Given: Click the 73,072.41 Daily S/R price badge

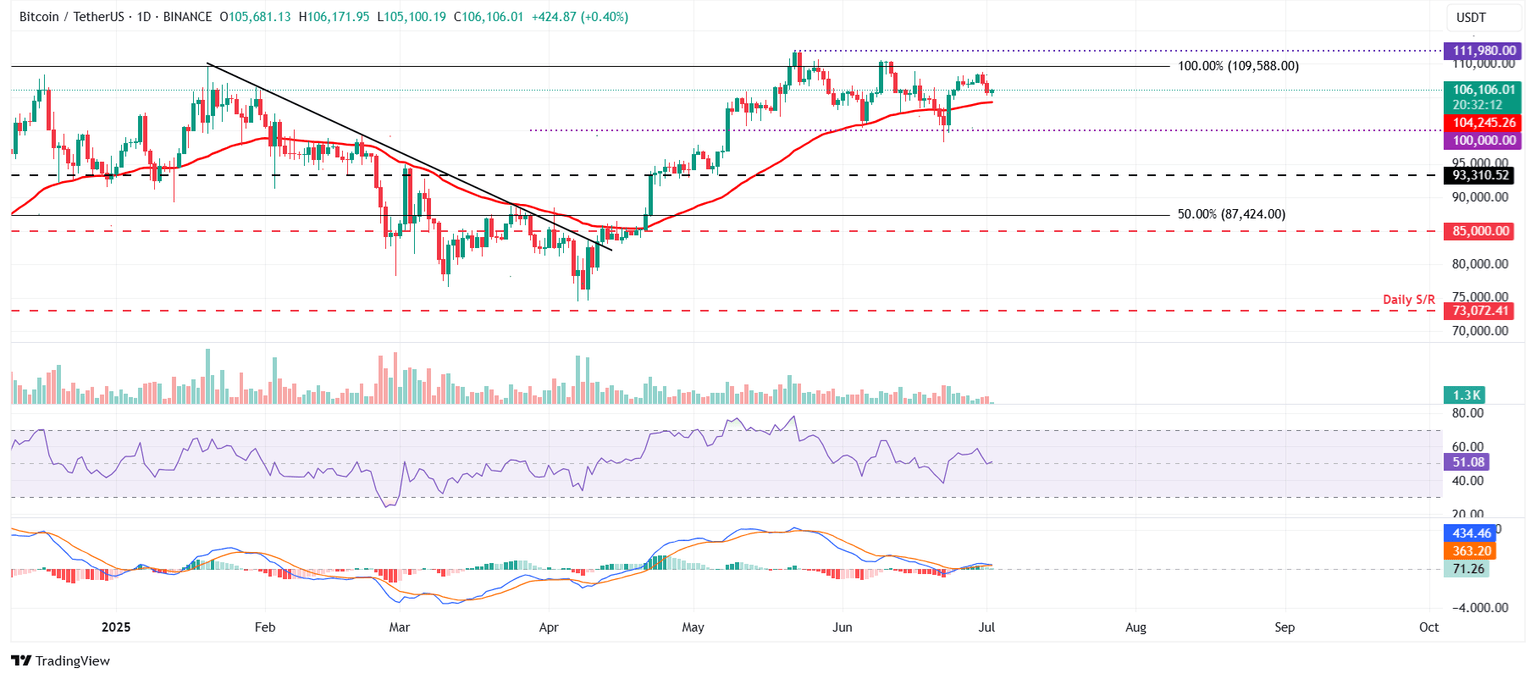Looking at the screenshot, I should pos(1483,311).
